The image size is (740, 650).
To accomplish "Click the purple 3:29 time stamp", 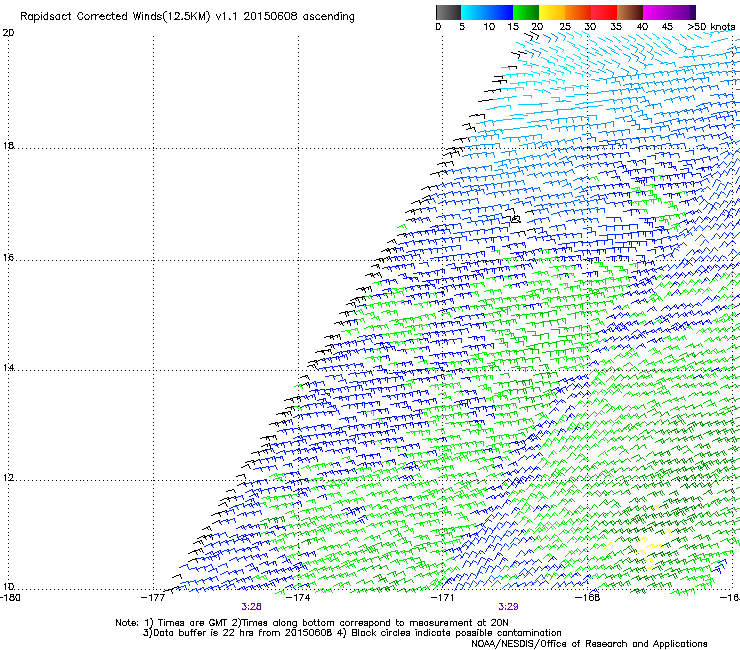I will click(x=508, y=607).
